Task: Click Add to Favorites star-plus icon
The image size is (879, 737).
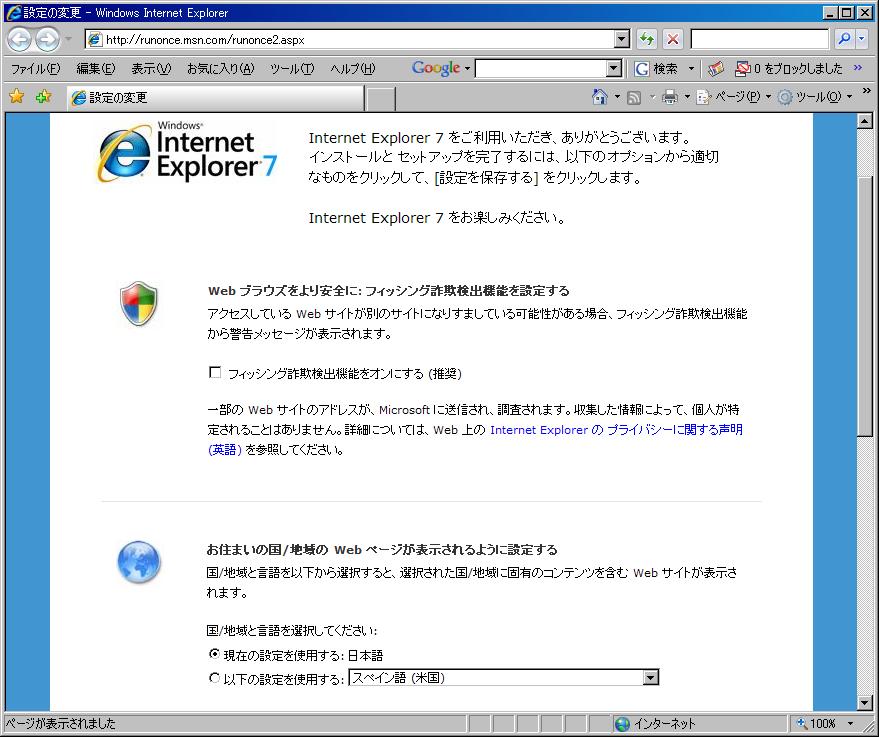Action: tap(43, 97)
